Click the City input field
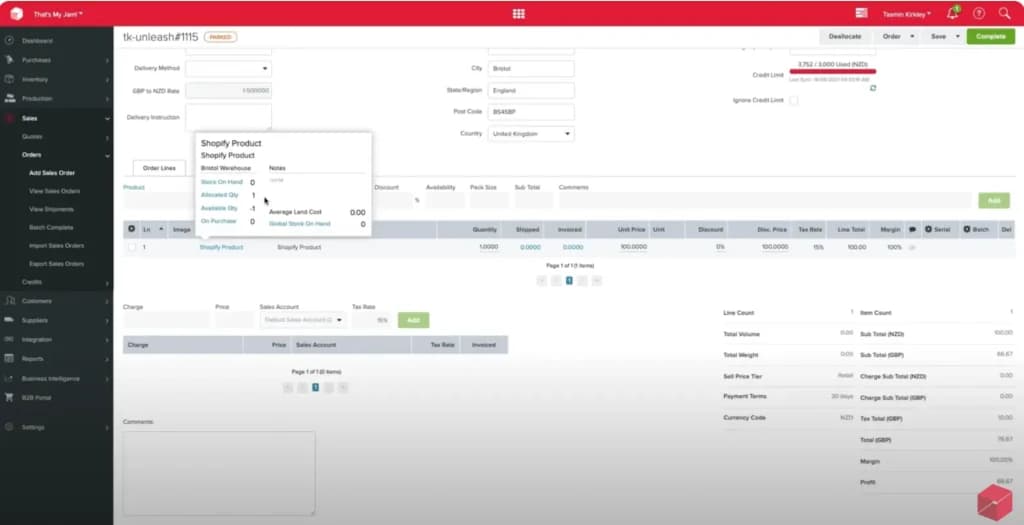Screen dimensions: 1024x525 pos(531,69)
